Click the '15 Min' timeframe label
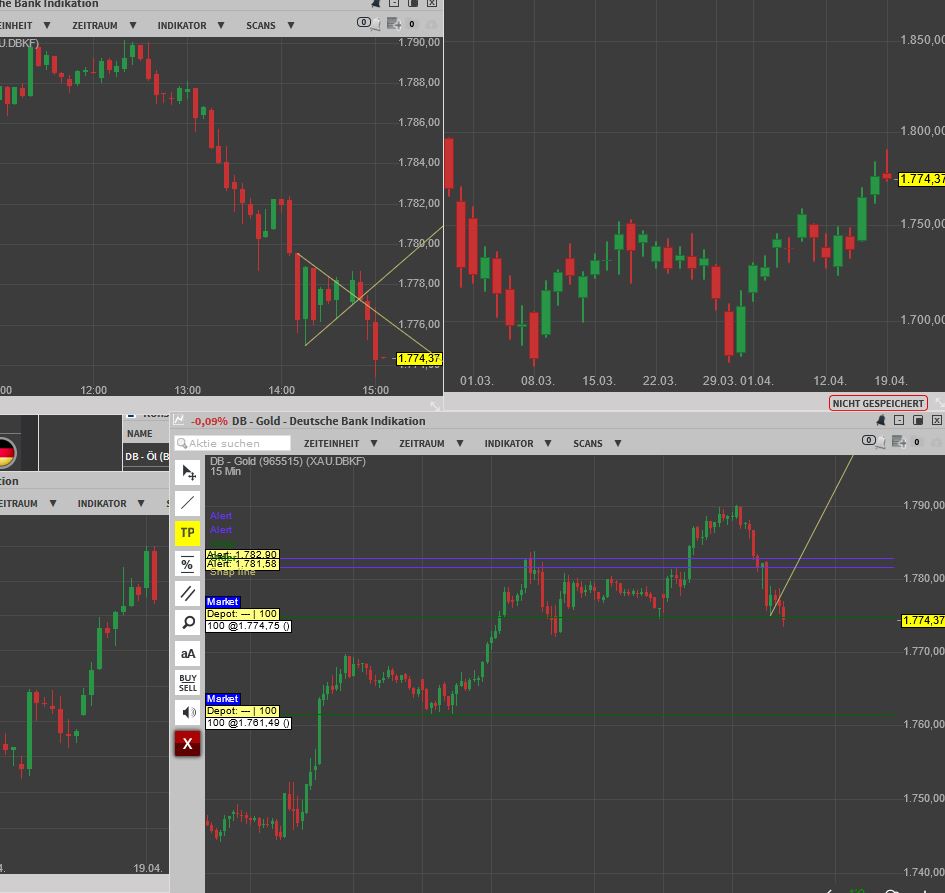This screenshot has width=945, height=893. click(225, 471)
